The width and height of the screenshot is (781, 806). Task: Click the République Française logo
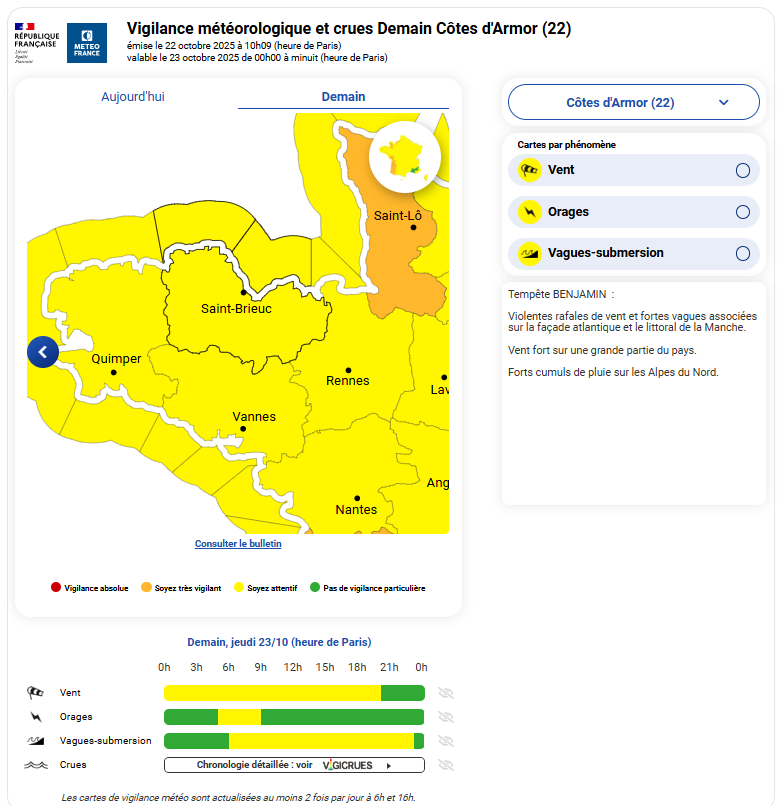(37, 42)
